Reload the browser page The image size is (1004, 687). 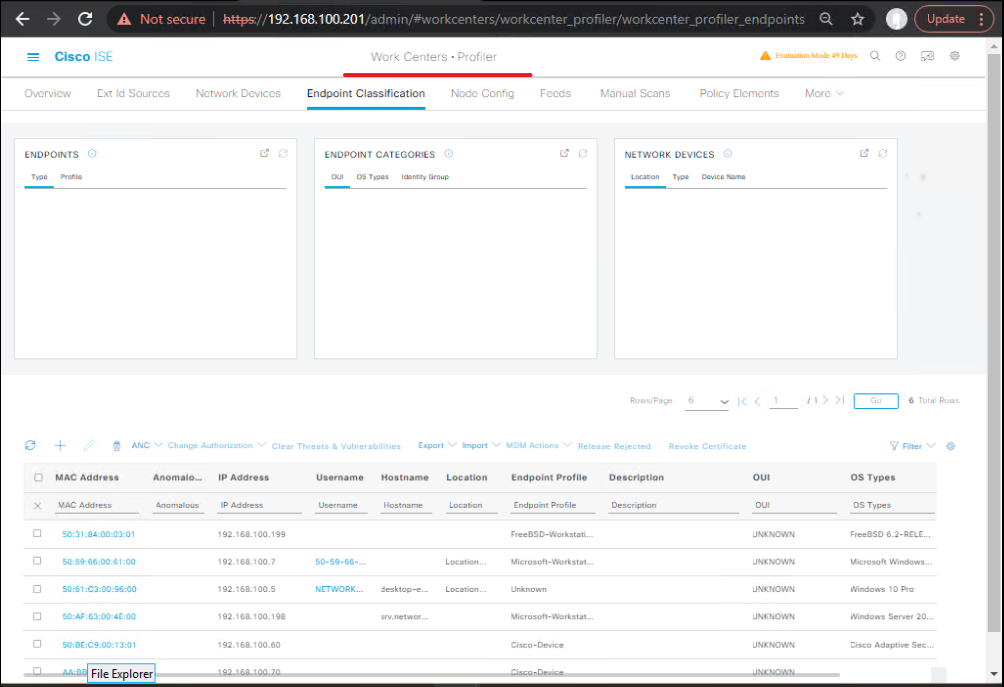[x=85, y=19]
